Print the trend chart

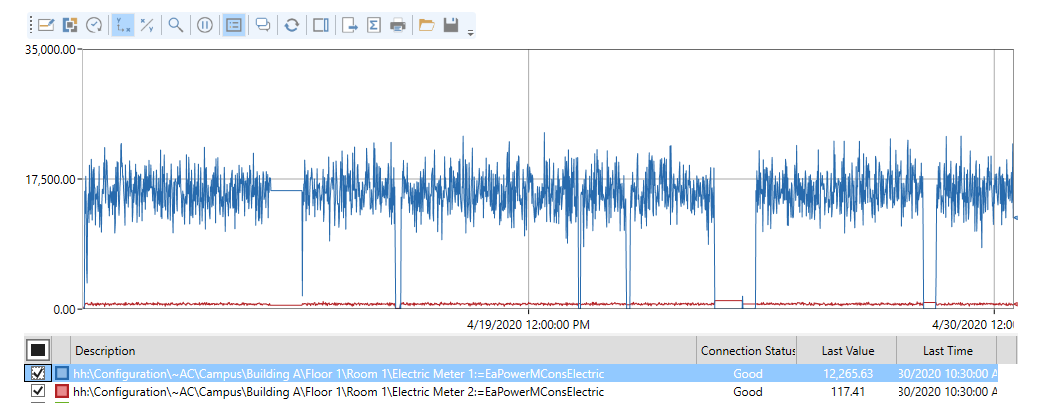[398, 25]
